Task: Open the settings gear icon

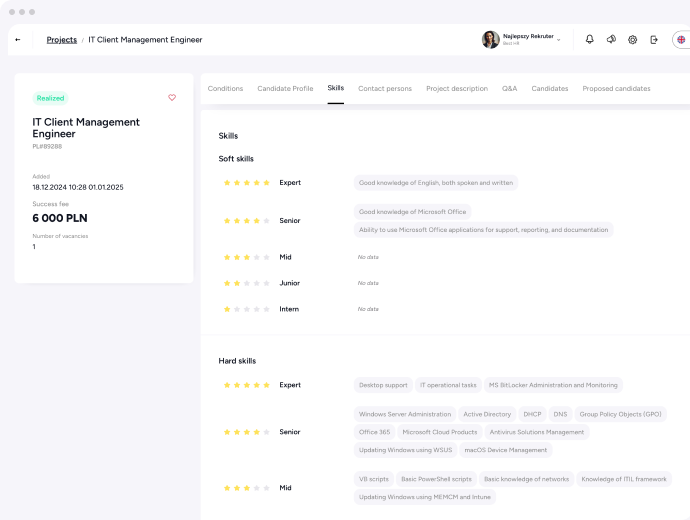Action: click(633, 40)
